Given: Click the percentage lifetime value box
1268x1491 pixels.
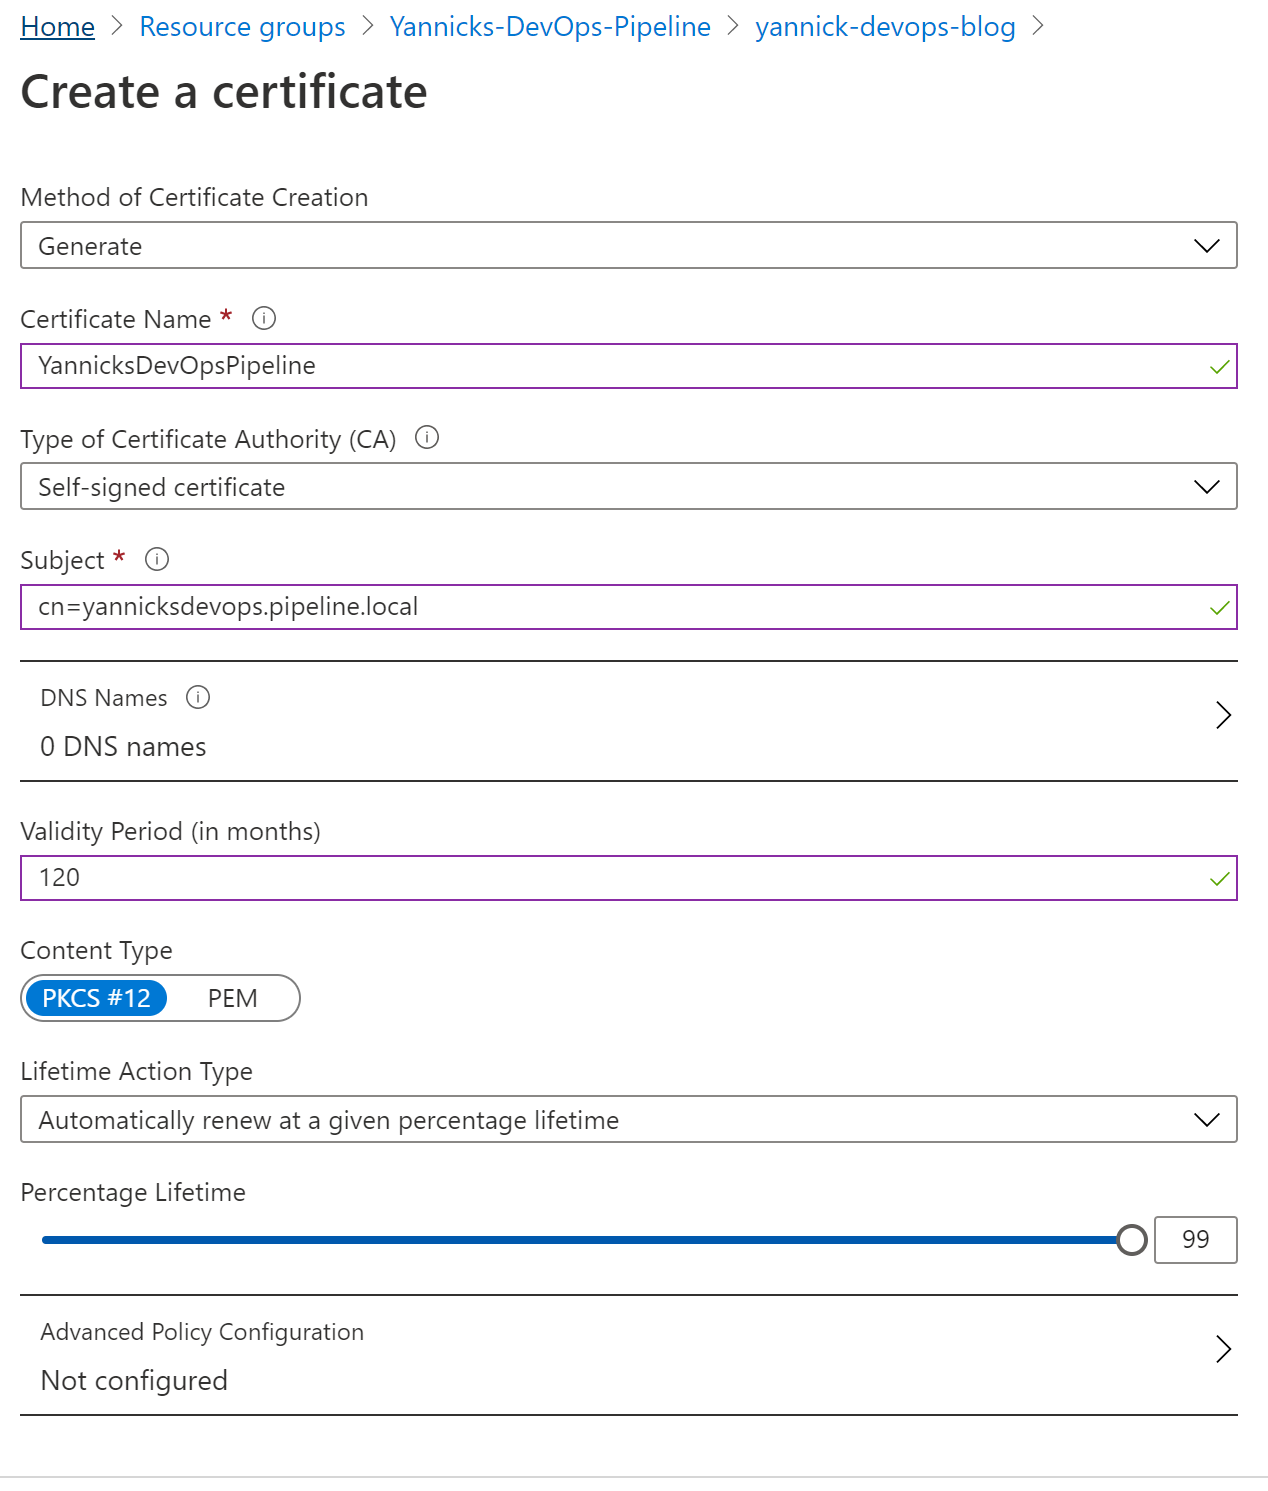Looking at the screenshot, I should (1195, 1240).
